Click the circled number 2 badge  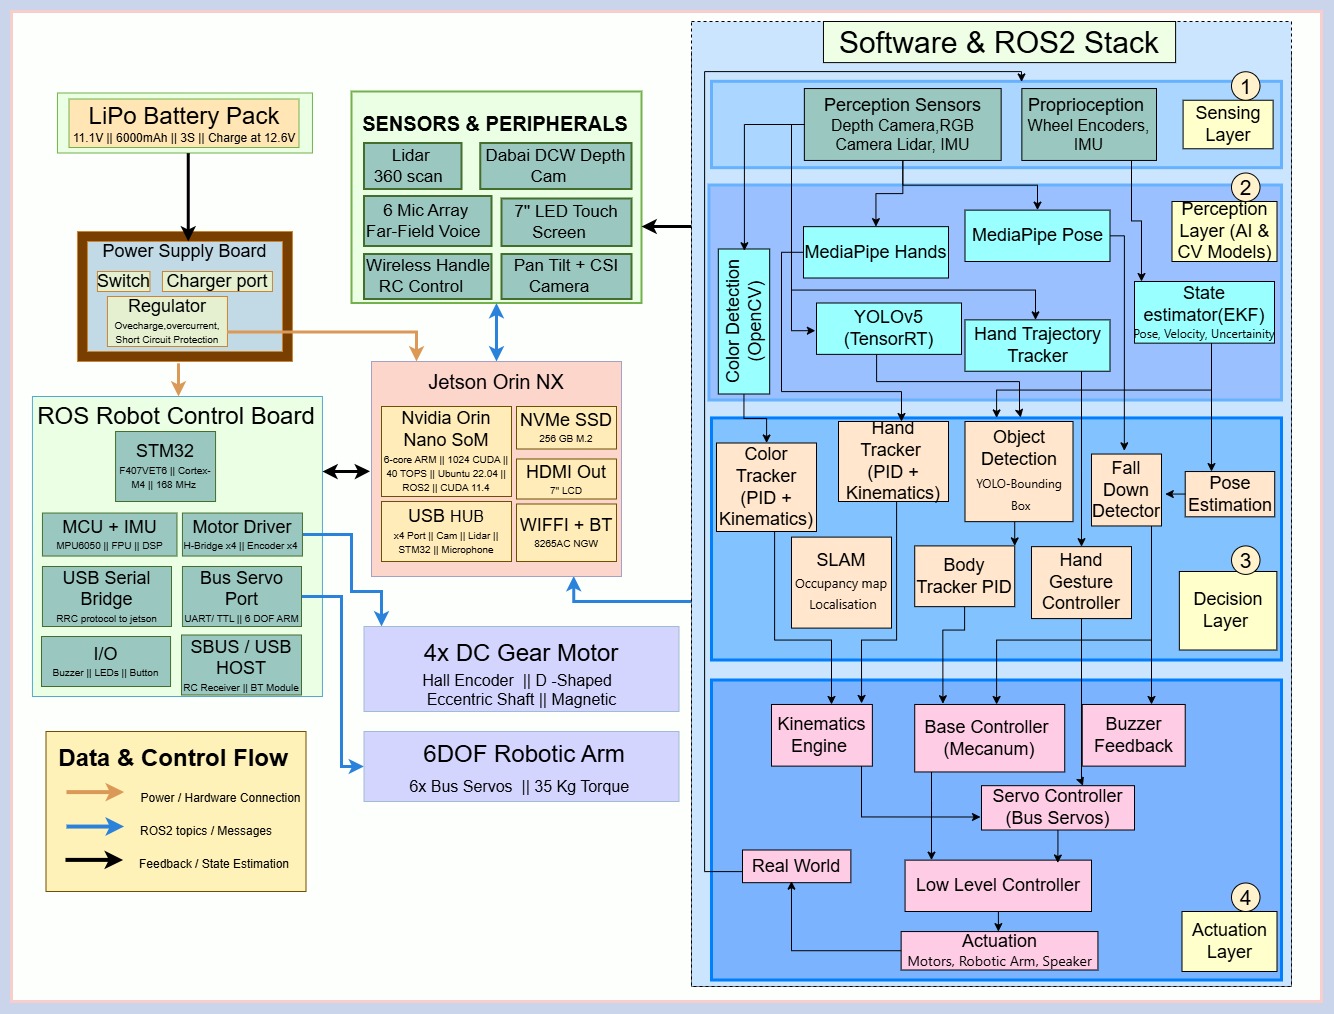(1245, 187)
